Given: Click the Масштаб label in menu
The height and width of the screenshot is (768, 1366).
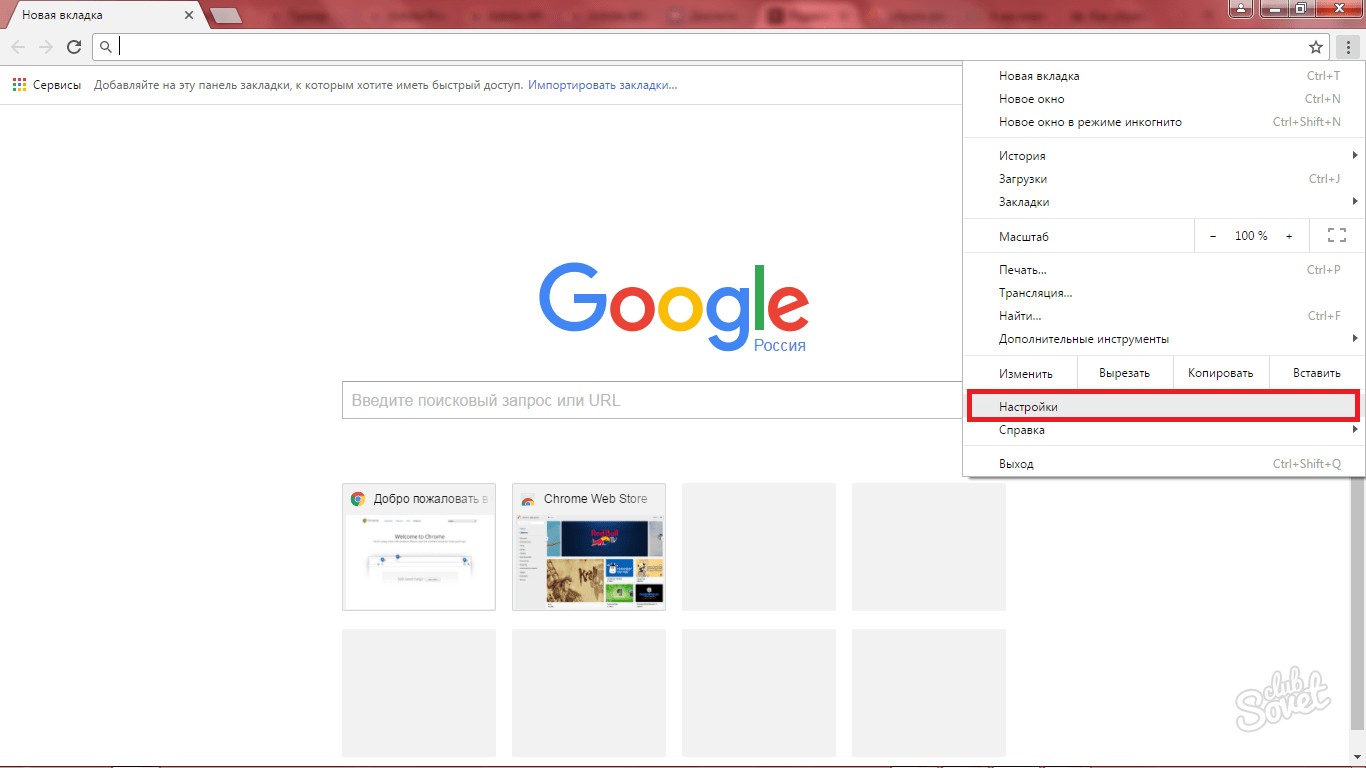Looking at the screenshot, I should (1024, 237).
